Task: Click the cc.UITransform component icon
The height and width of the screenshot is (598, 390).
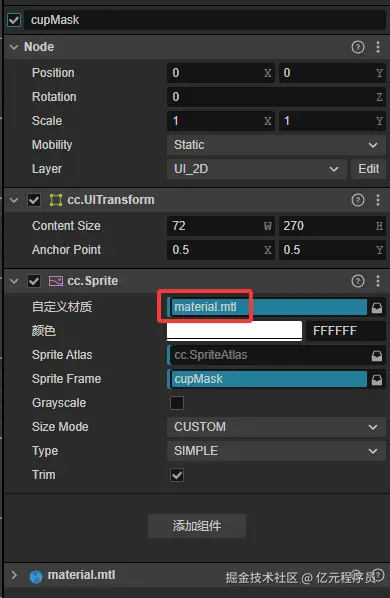Action: pyautogui.click(x=56, y=200)
